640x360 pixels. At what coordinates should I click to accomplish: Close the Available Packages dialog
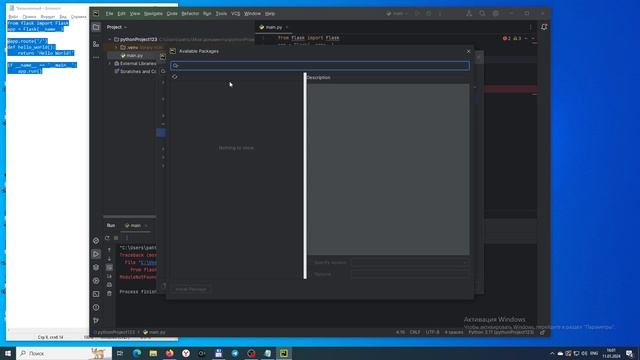click(x=468, y=51)
